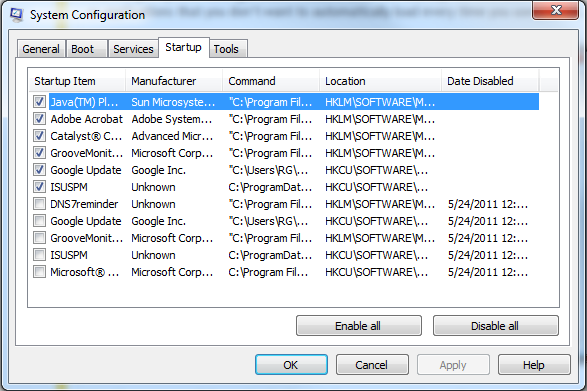This screenshot has width=587, height=391.
Task: Confirm with the OK button
Action: pyautogui.click(x=291, y=365)
